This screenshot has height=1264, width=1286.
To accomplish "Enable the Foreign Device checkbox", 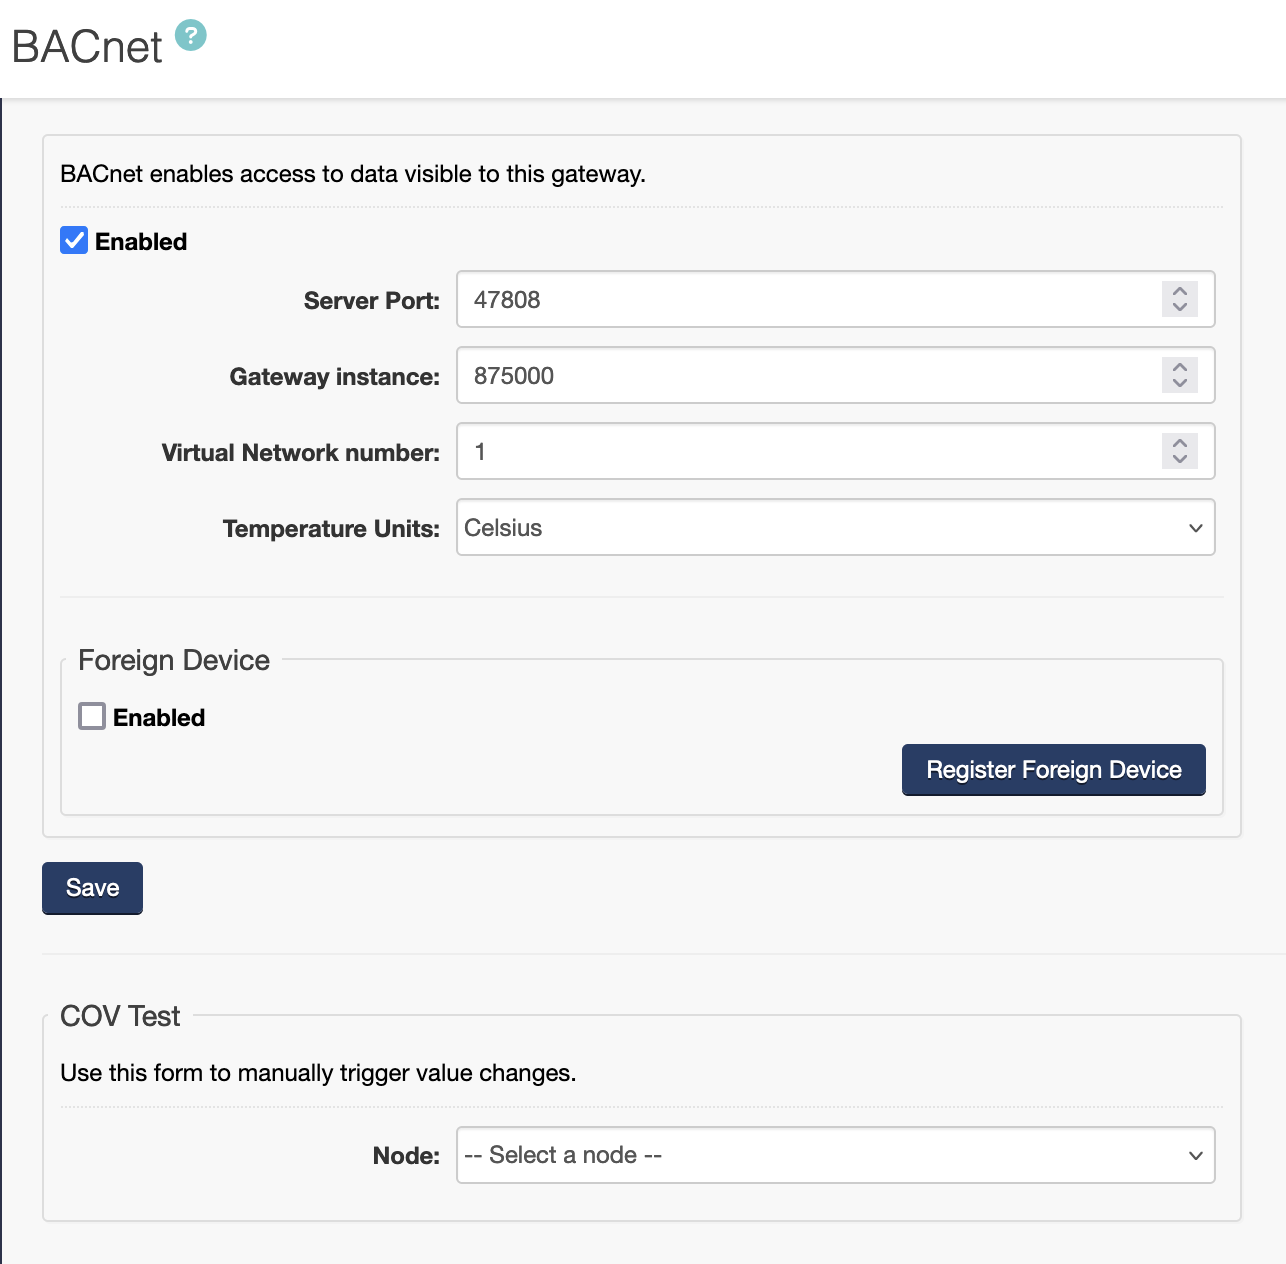I will 92,716.
